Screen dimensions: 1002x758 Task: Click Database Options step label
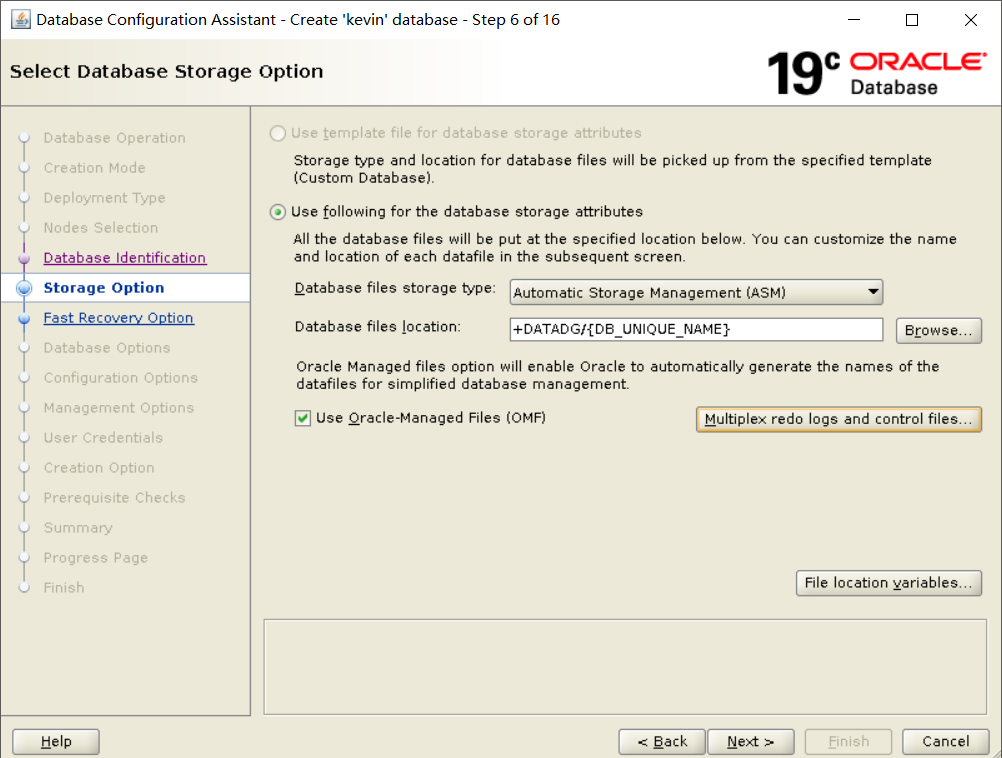pyautogui.click(x=107, y=348)
